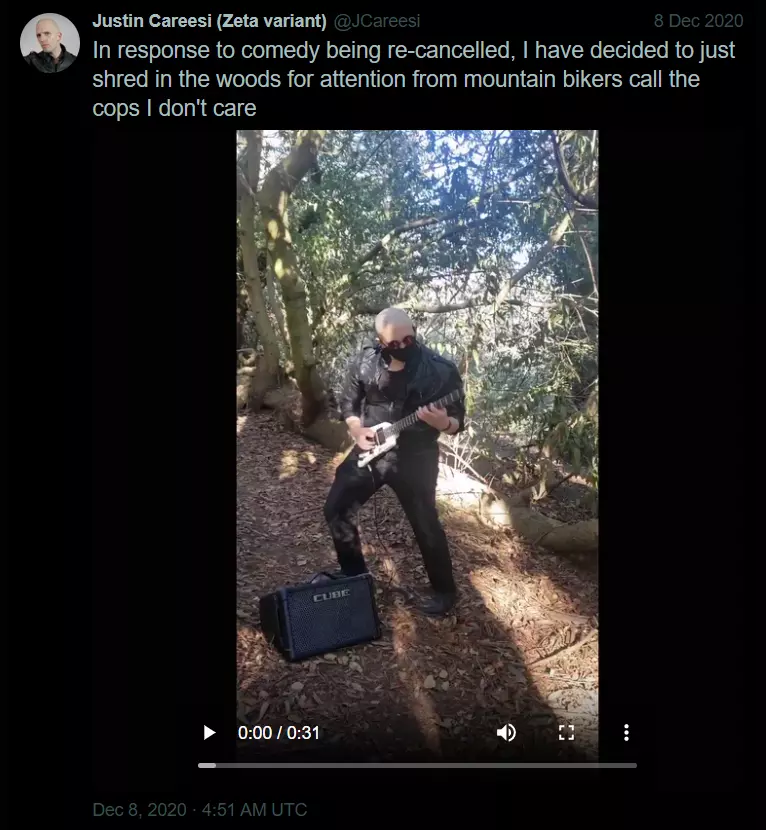
Task: Click the tweet text about comedy being re-cancelled
Action: click(413, 79)
